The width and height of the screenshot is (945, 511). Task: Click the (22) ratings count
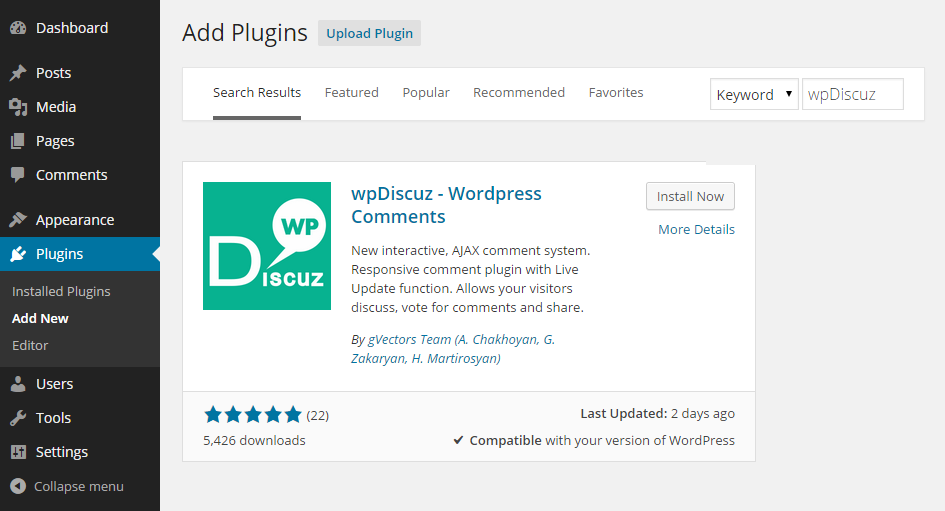(318, 415)
